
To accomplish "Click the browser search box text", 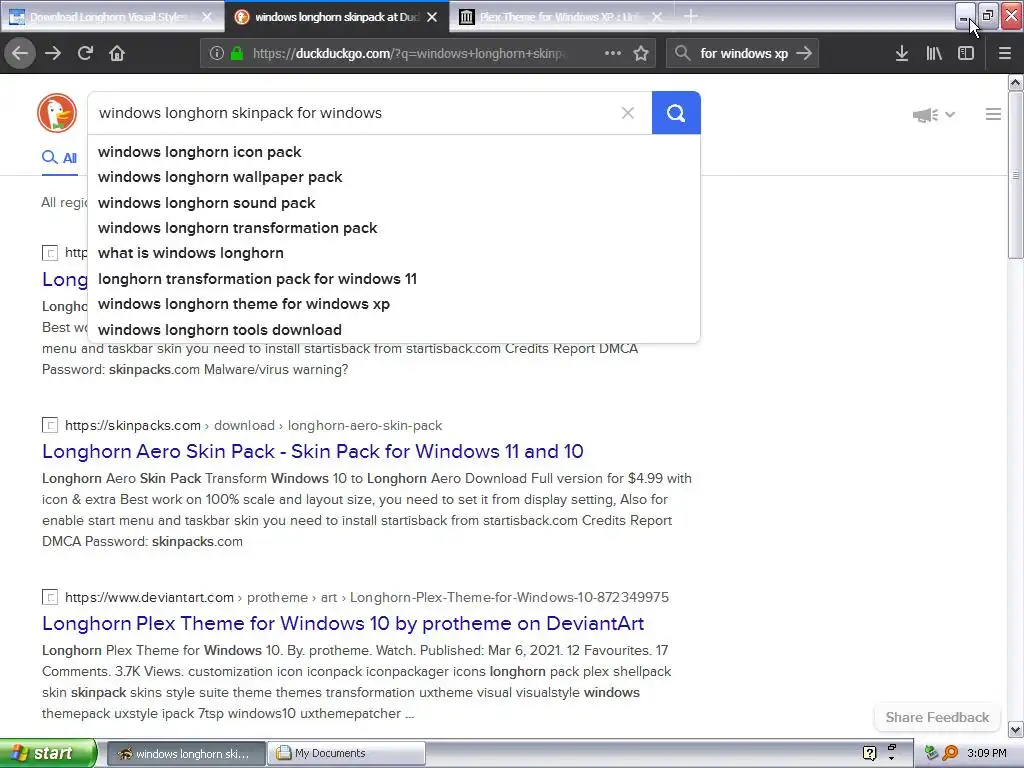I will click(744, 54).
